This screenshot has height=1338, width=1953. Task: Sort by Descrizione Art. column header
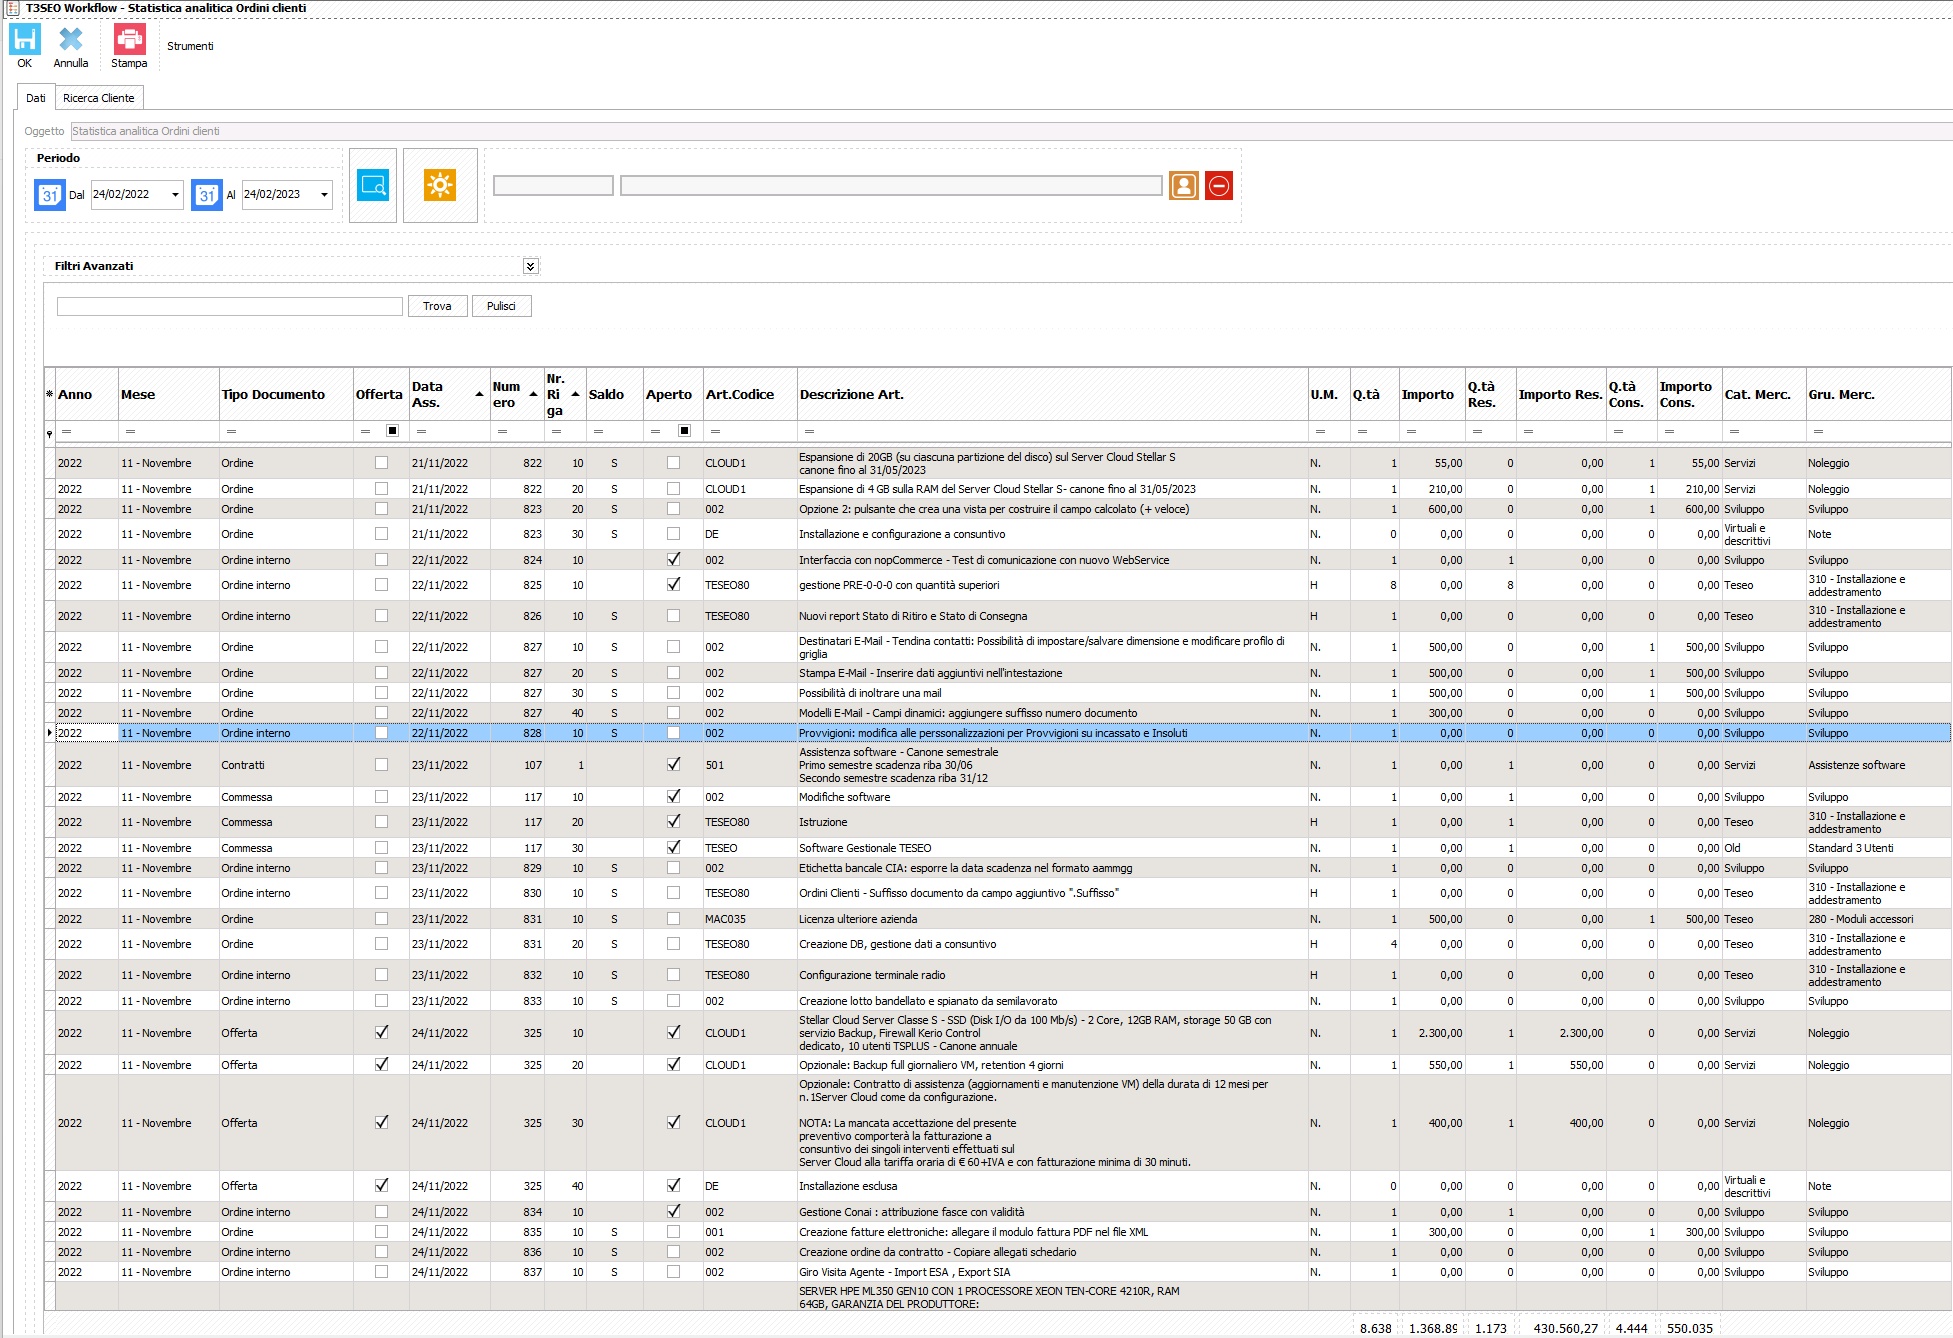(1052, 395)
